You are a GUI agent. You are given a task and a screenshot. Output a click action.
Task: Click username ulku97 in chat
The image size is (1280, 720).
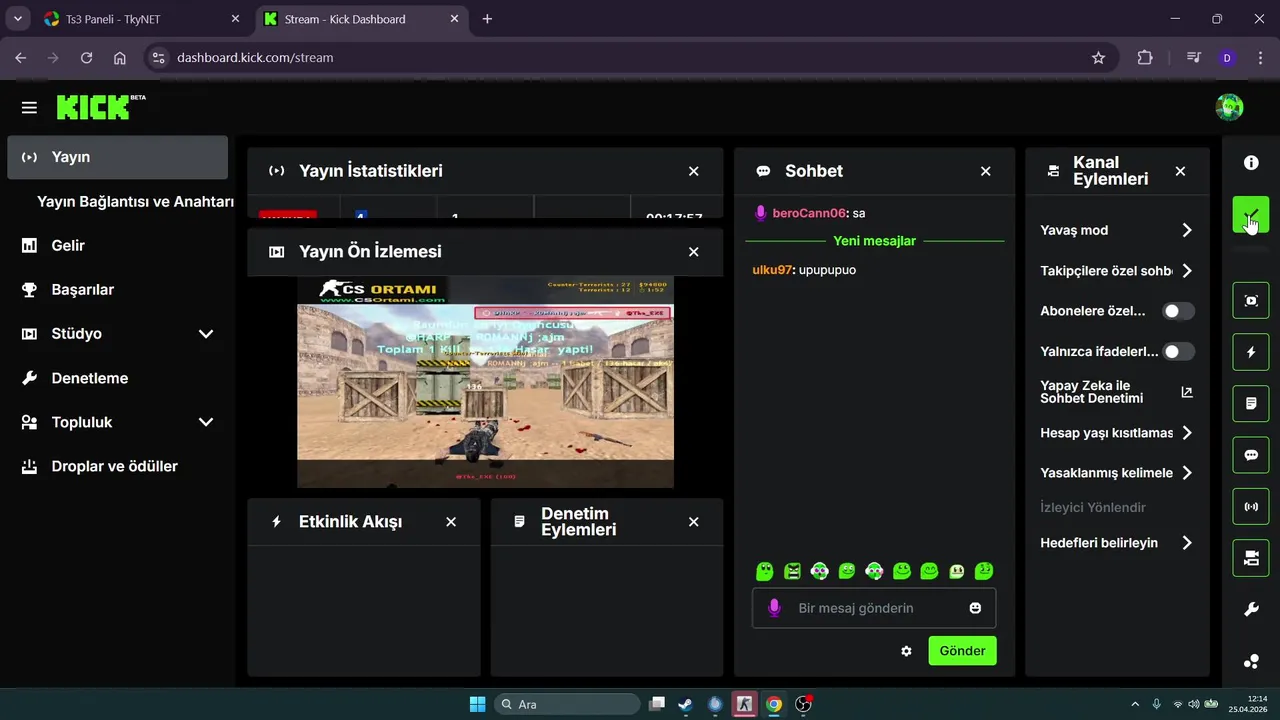tap(772, 270)
